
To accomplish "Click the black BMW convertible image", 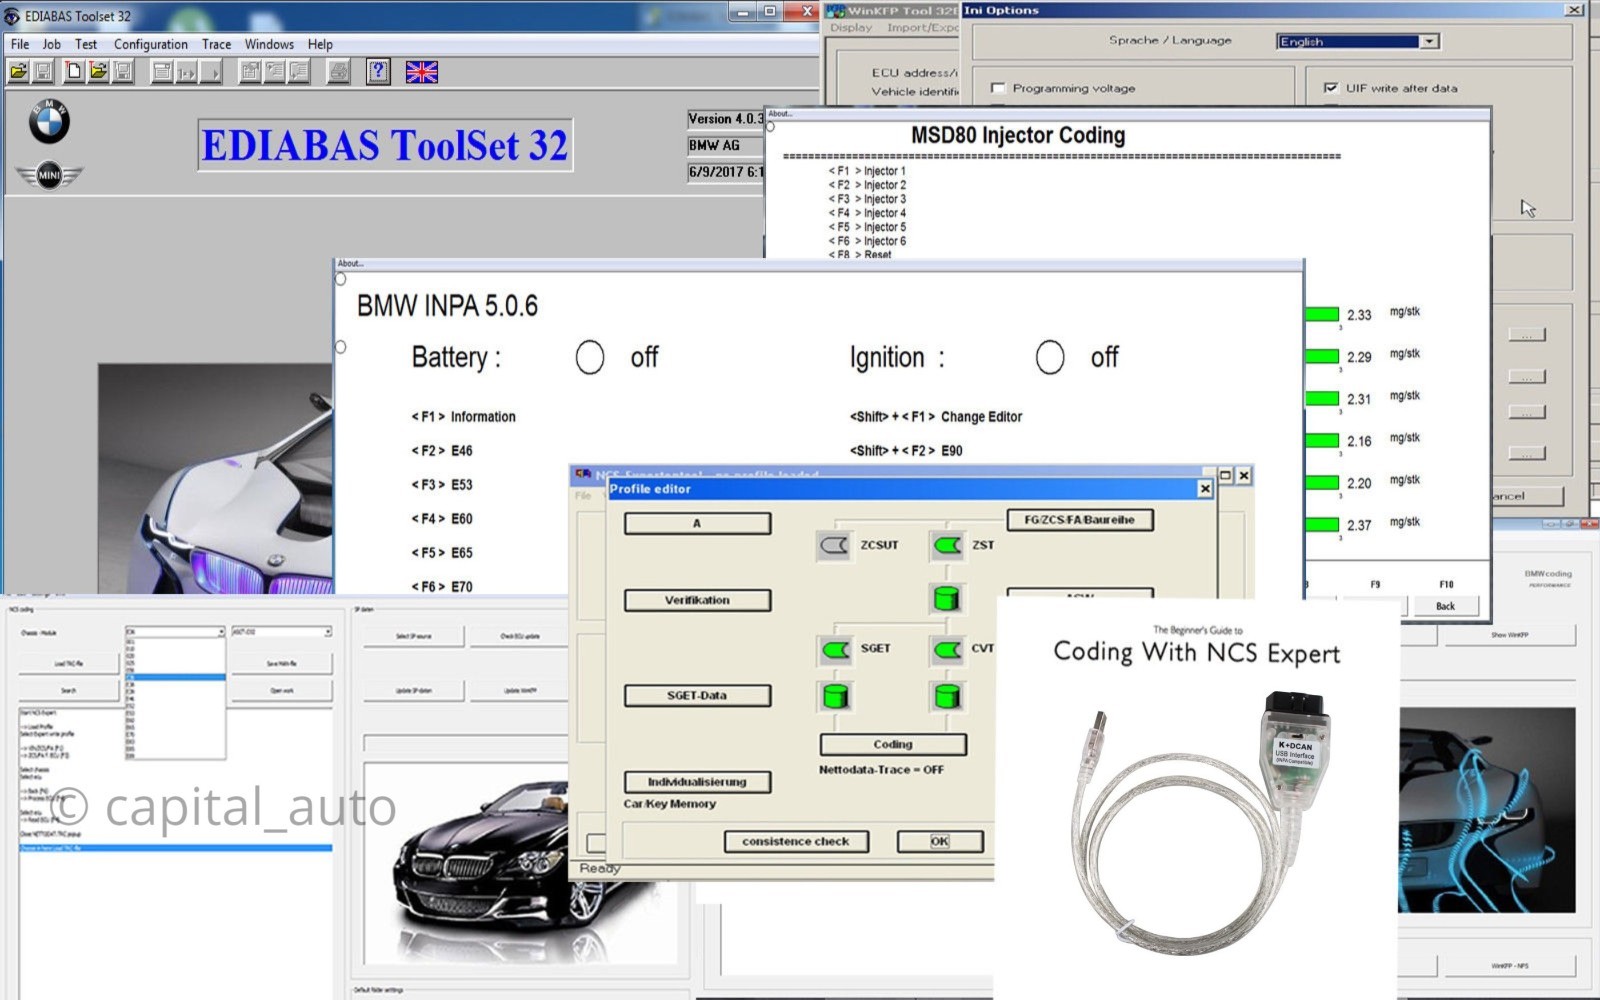I will coord(520,864).
